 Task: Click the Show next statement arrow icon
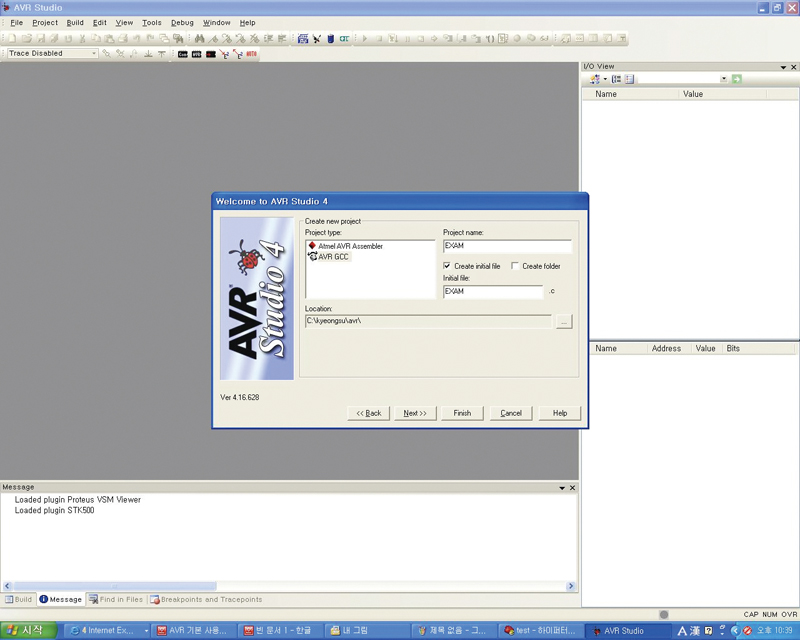pos(434,38)
